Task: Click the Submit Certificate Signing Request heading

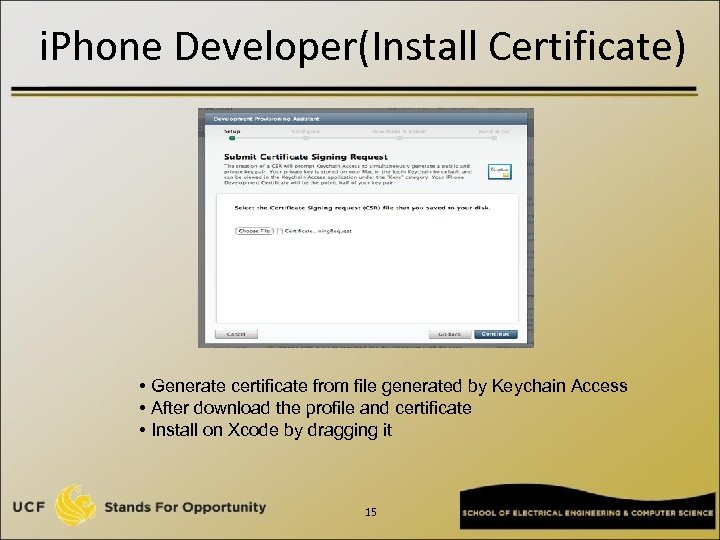Action: 306,157
